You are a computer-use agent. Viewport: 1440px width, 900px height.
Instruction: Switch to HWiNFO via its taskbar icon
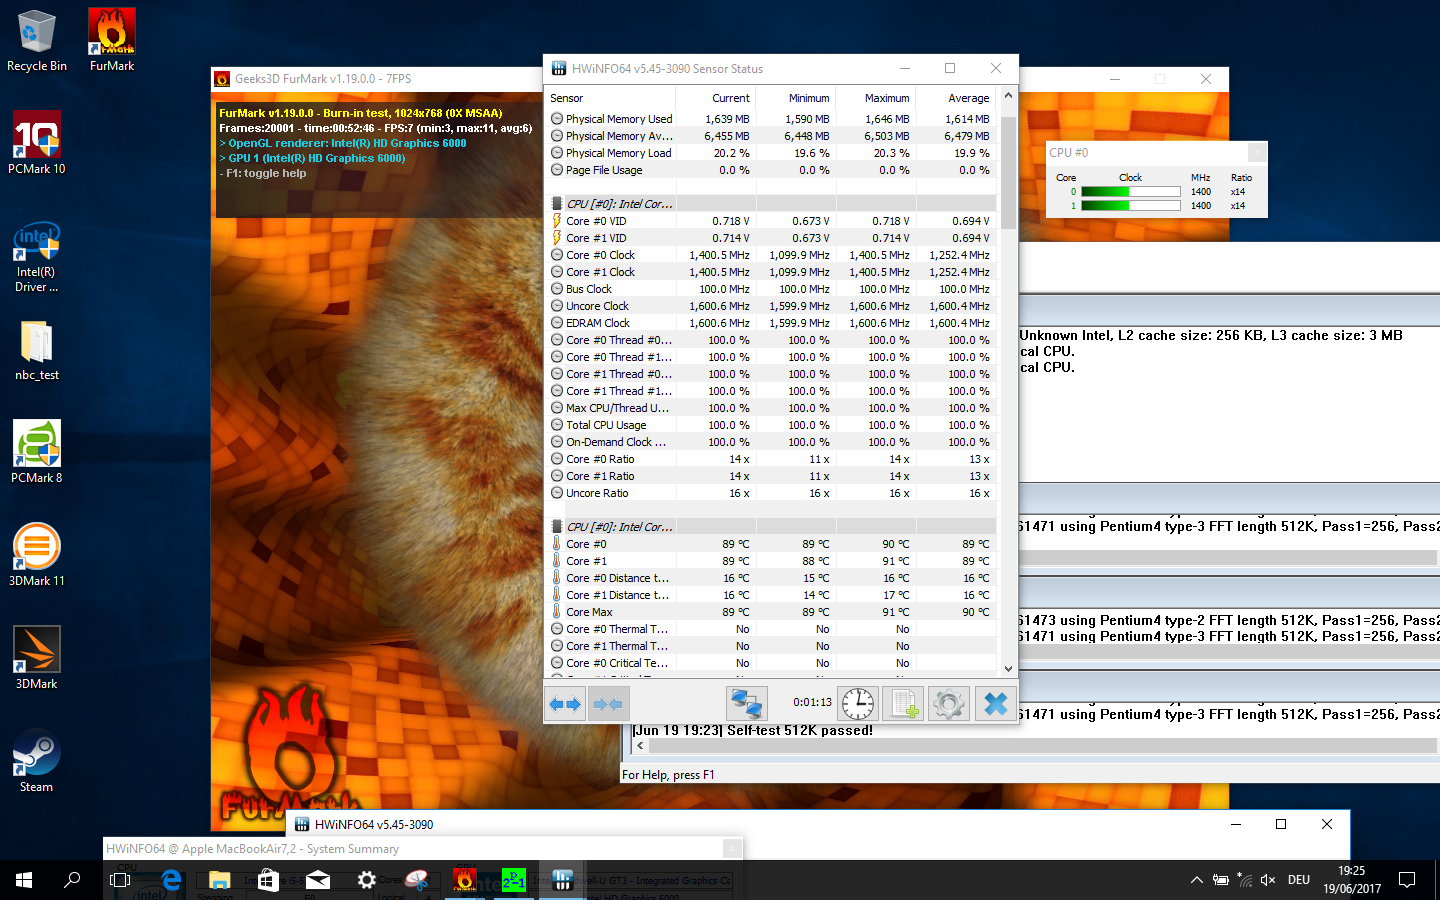(562, 880)
